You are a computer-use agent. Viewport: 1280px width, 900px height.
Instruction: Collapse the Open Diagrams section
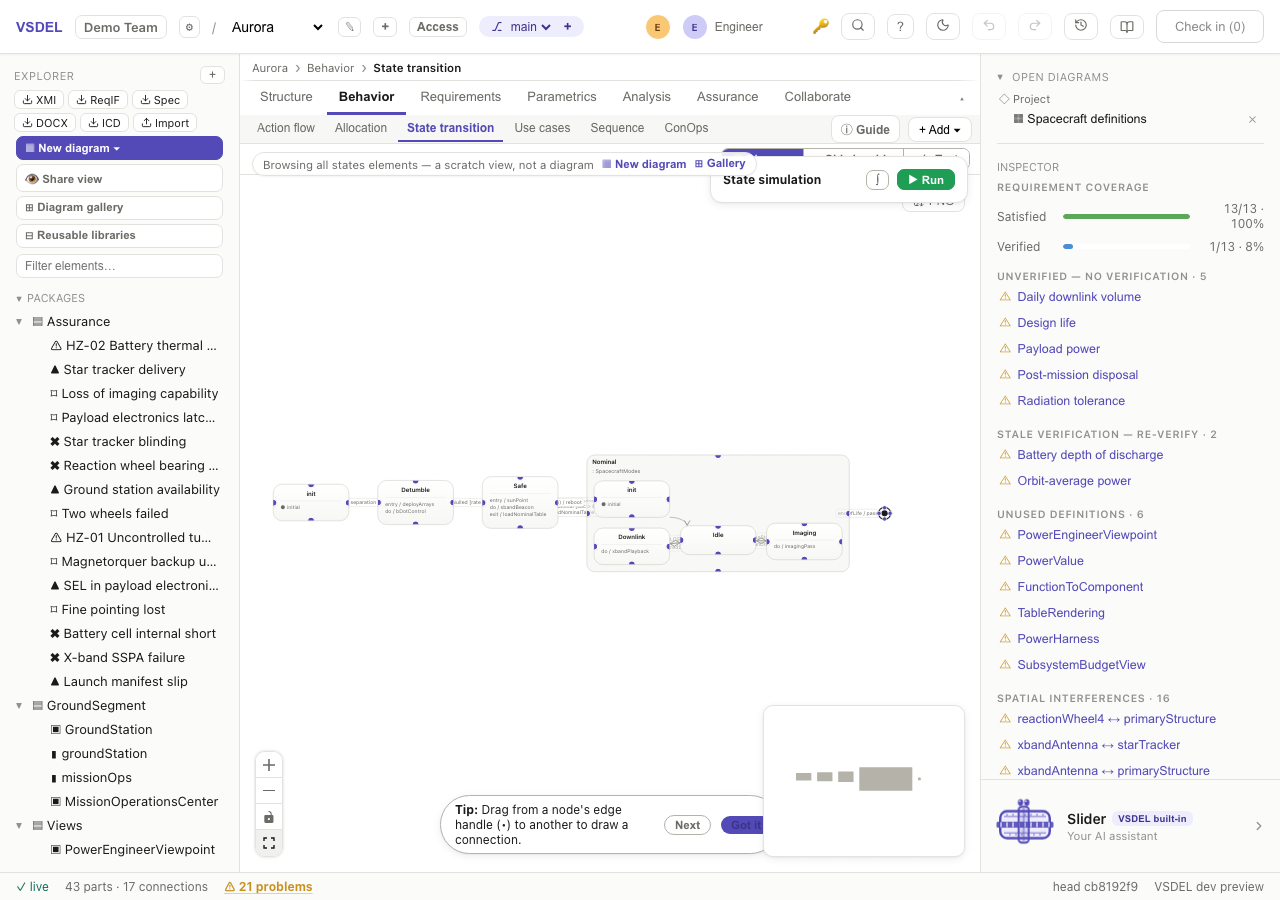1000,77
